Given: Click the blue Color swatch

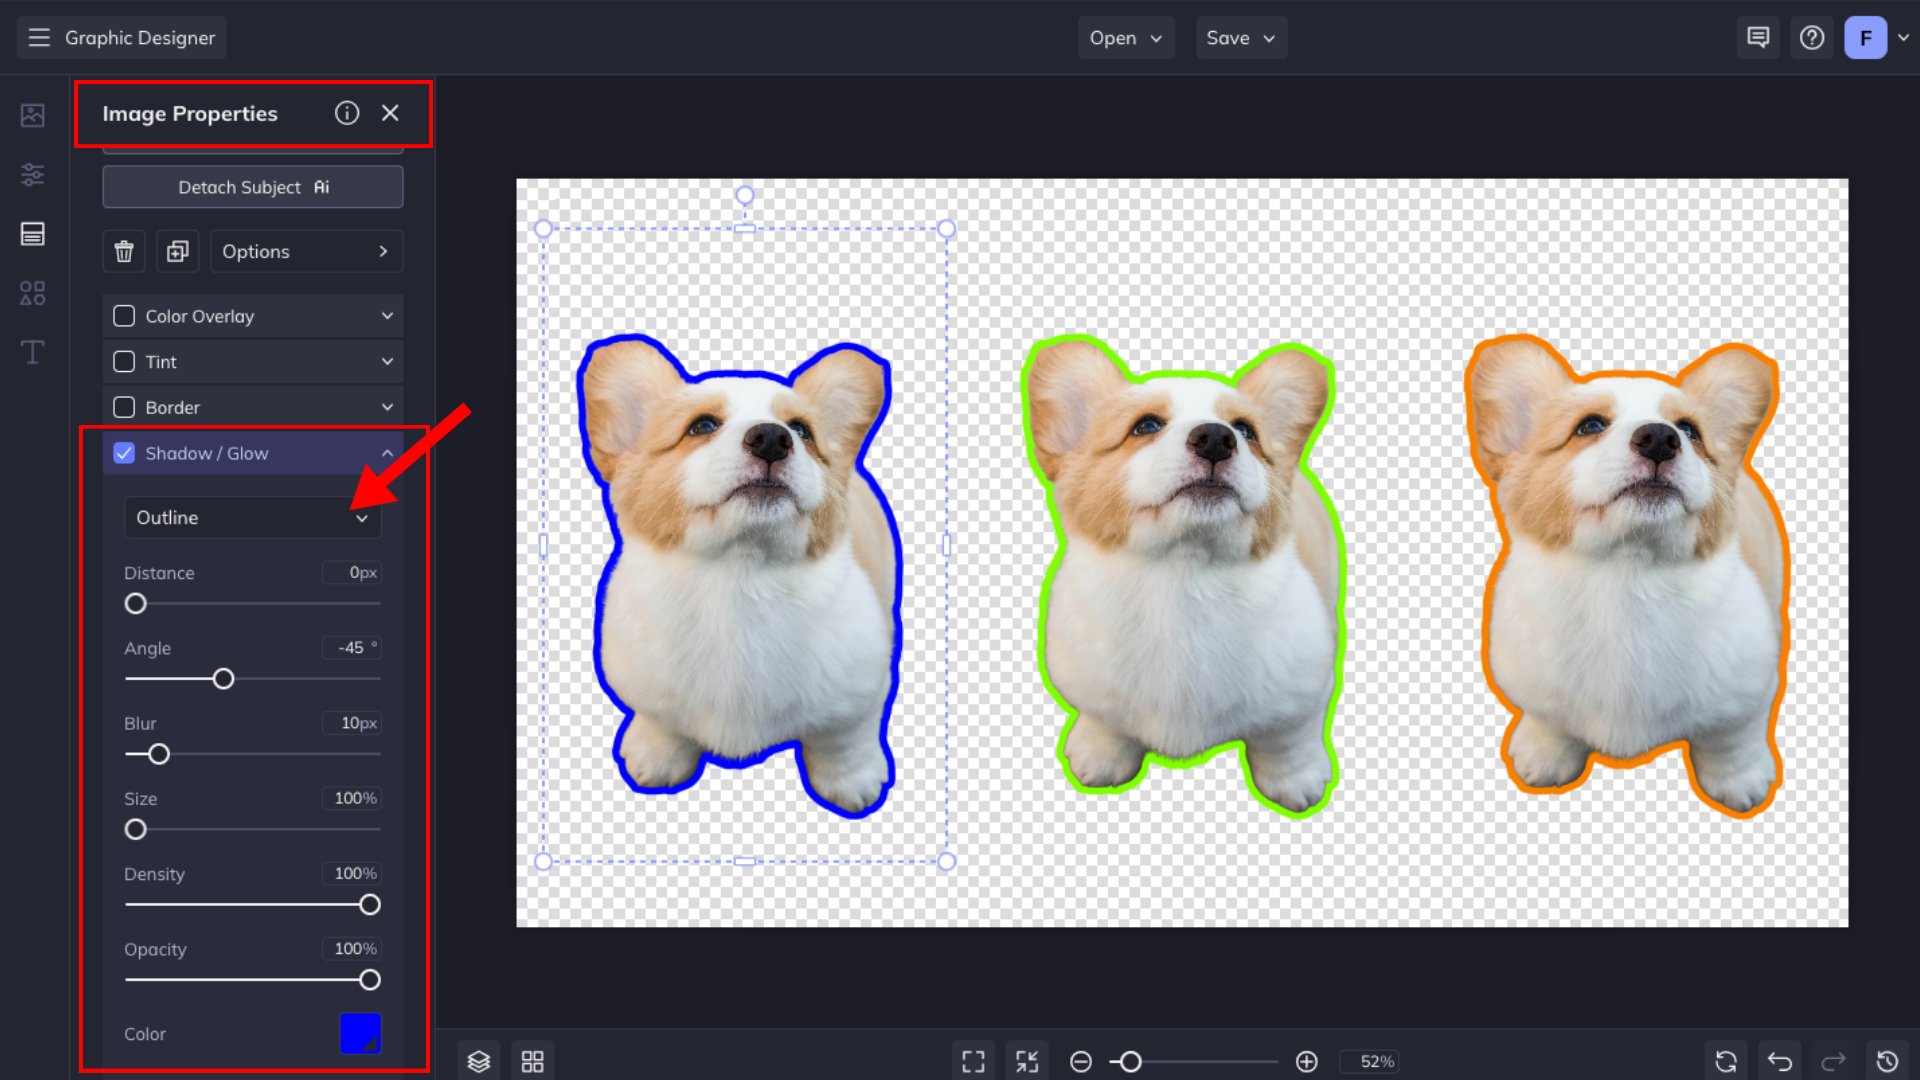Looking at the screenshot, I should (x=360, y=1033).
